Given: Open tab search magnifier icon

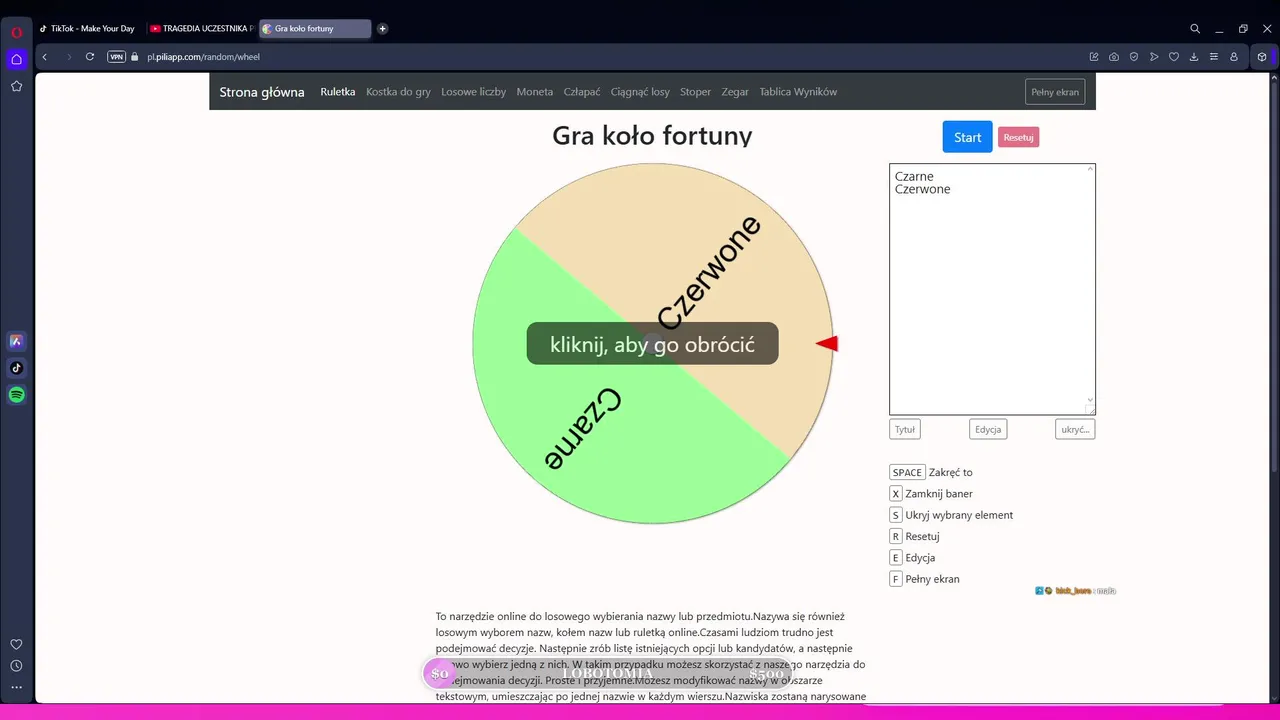Looking at the screenshot, I should point(1195,29).
